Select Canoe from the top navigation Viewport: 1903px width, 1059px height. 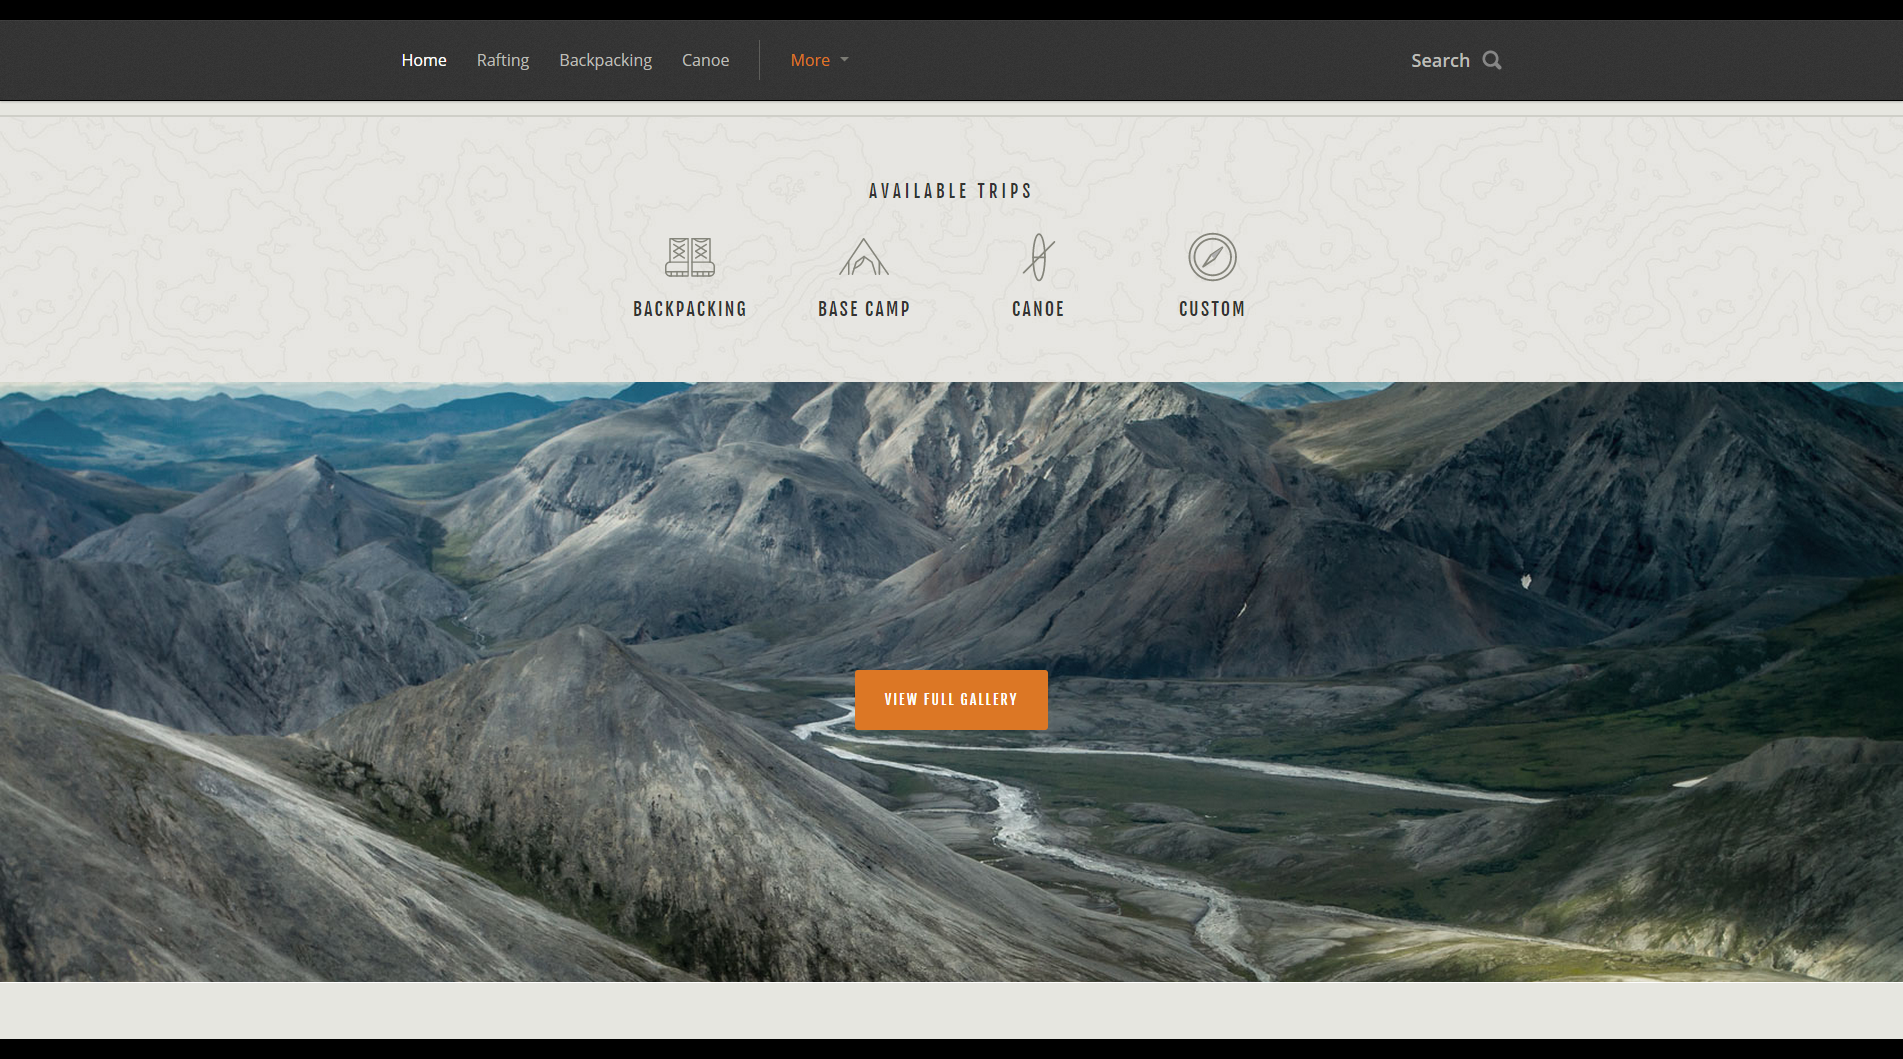coord(705,60)
